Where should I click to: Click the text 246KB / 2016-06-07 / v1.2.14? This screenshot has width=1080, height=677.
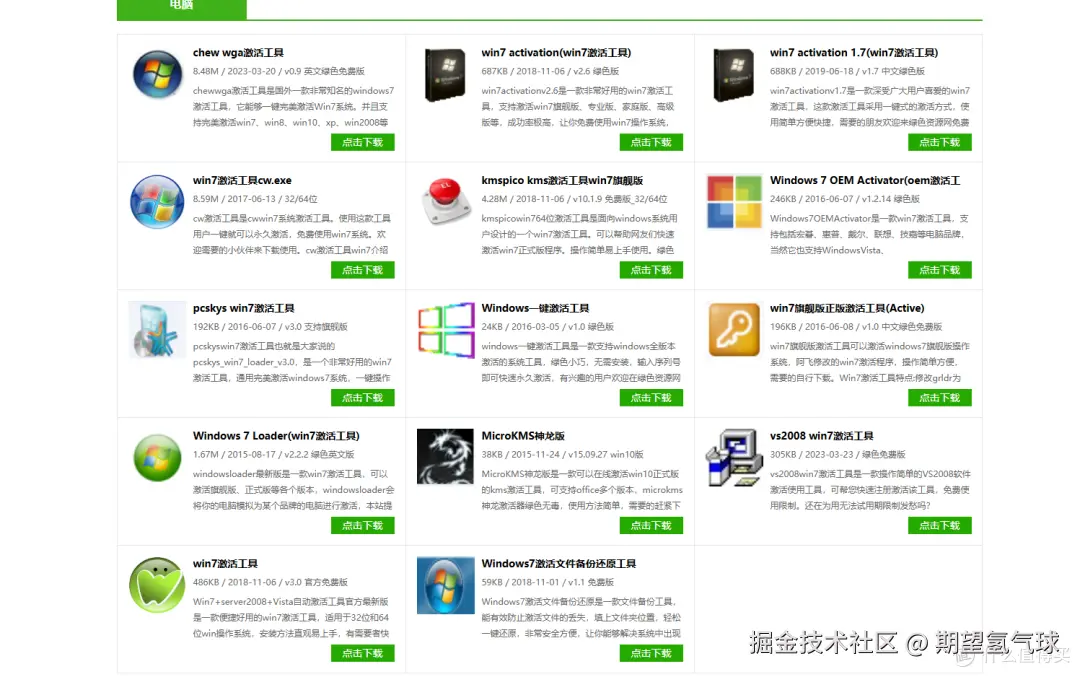tap(830, 199)
